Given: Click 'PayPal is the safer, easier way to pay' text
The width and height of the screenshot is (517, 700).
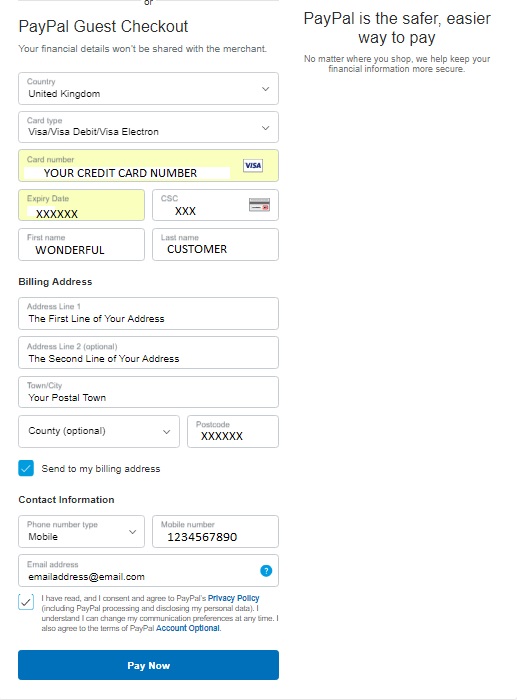Looking at the screenshot, I should [x=397, y=28].
